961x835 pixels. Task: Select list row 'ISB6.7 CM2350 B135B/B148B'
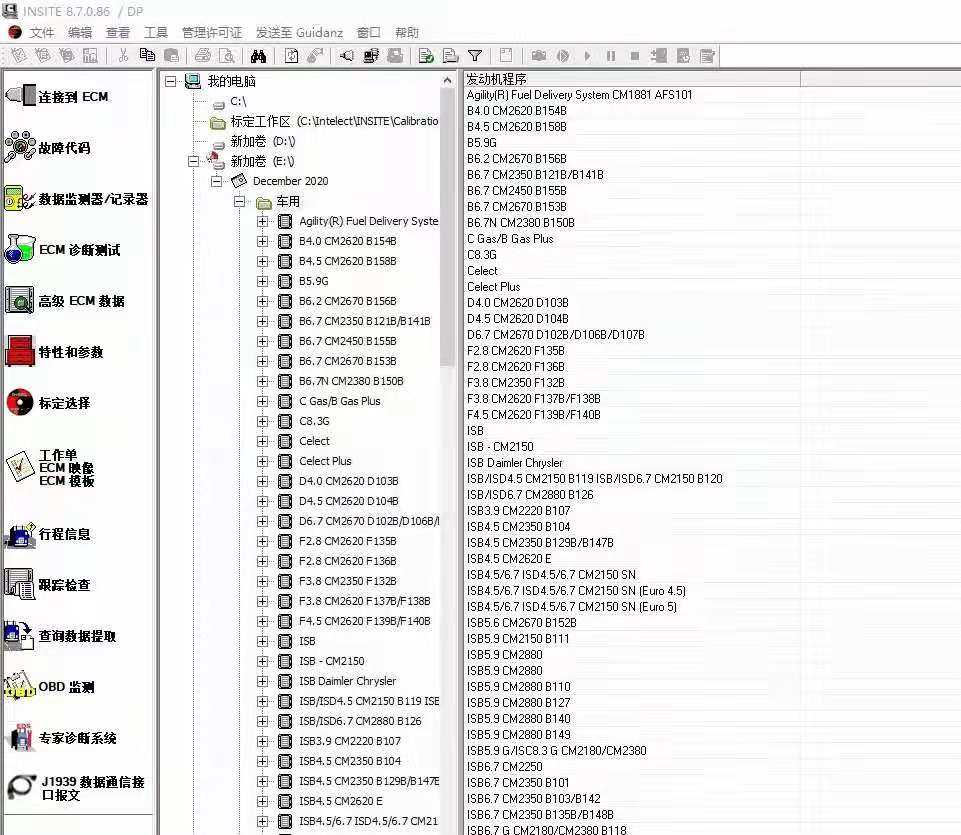pyautogui.click(x=540, y=815)
